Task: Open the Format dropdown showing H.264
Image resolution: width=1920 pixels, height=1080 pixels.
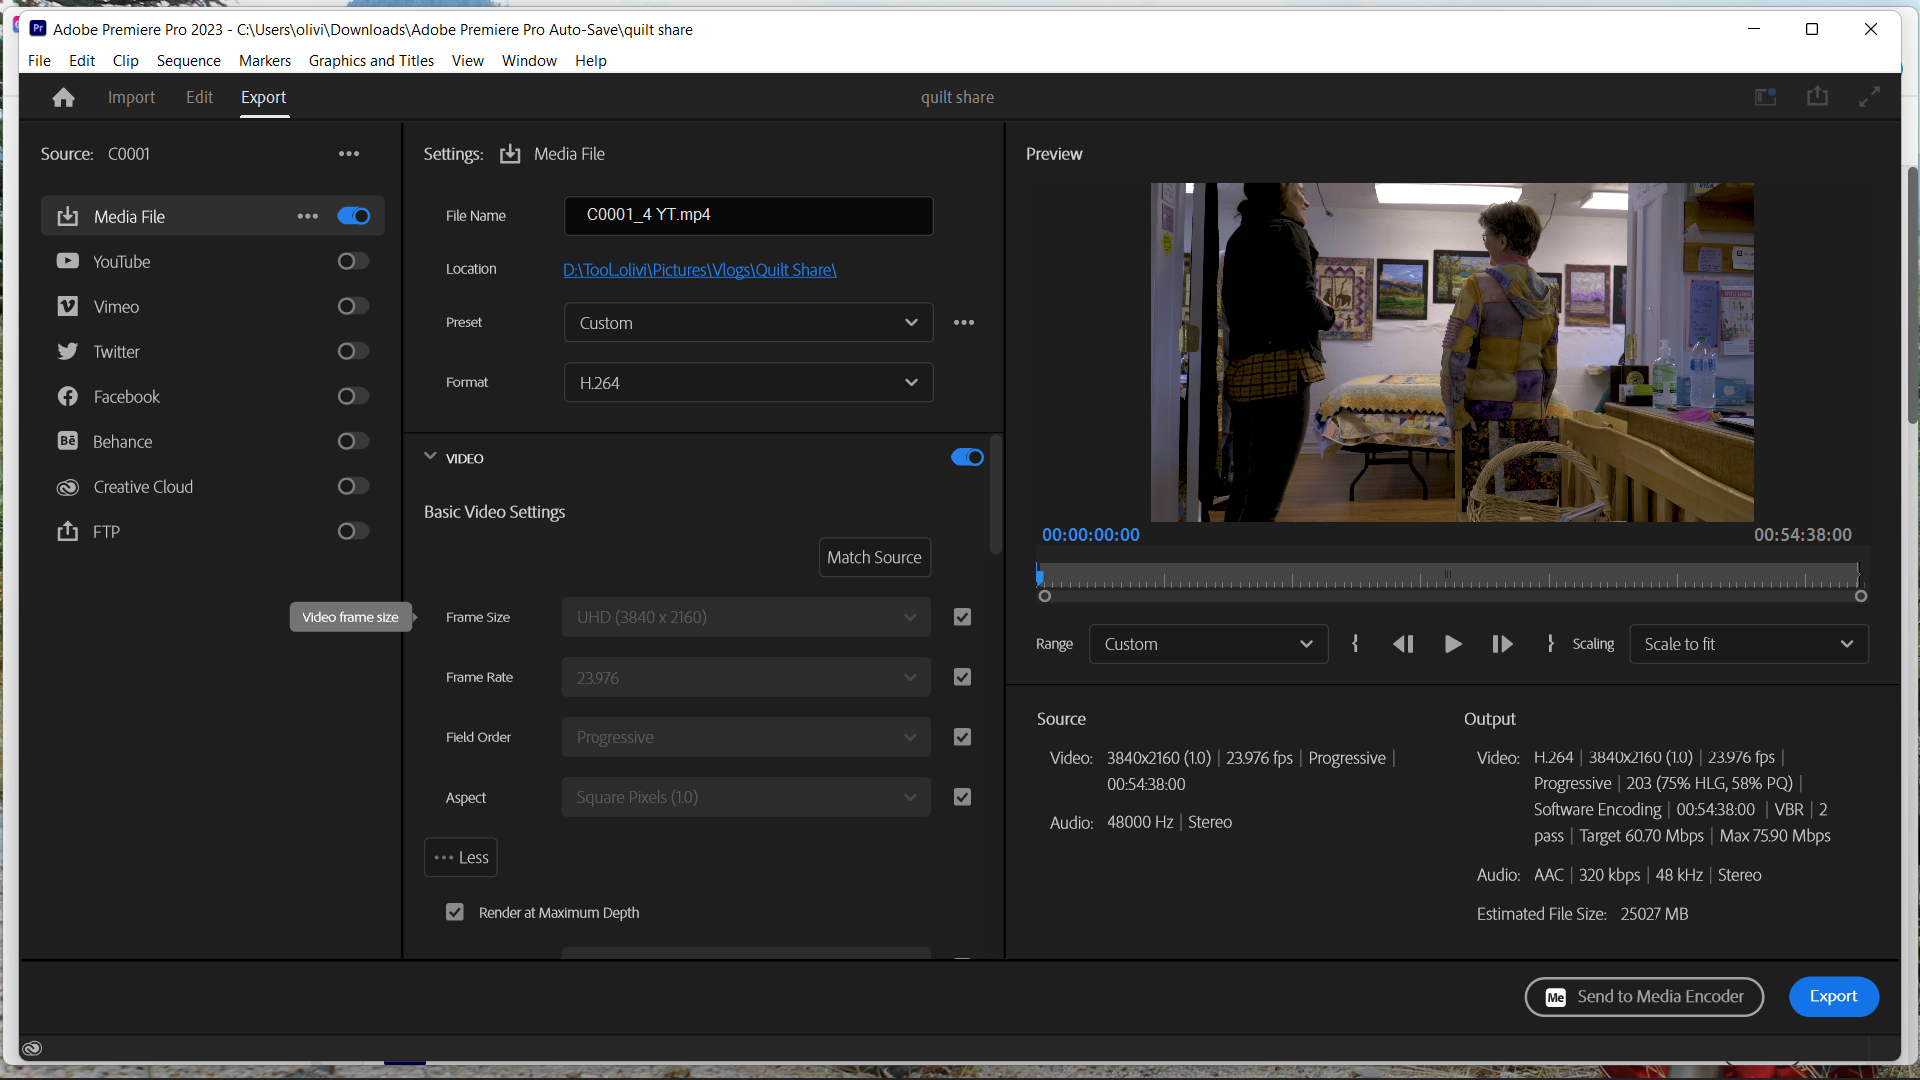Action: [x=748, y=382]
